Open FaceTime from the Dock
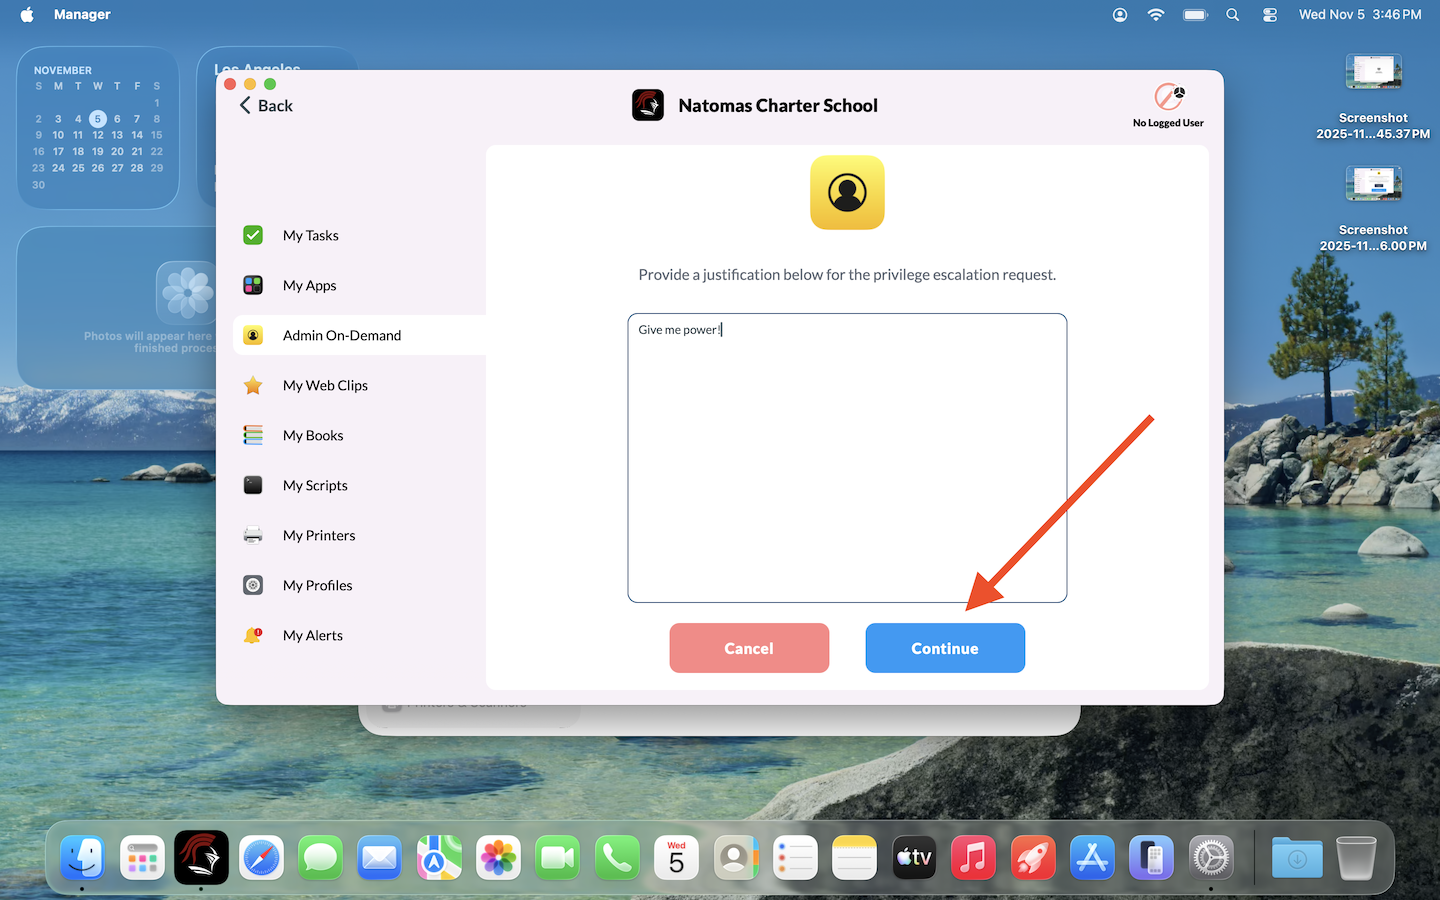Viewport: 1440px width, 900px height. 558,858
